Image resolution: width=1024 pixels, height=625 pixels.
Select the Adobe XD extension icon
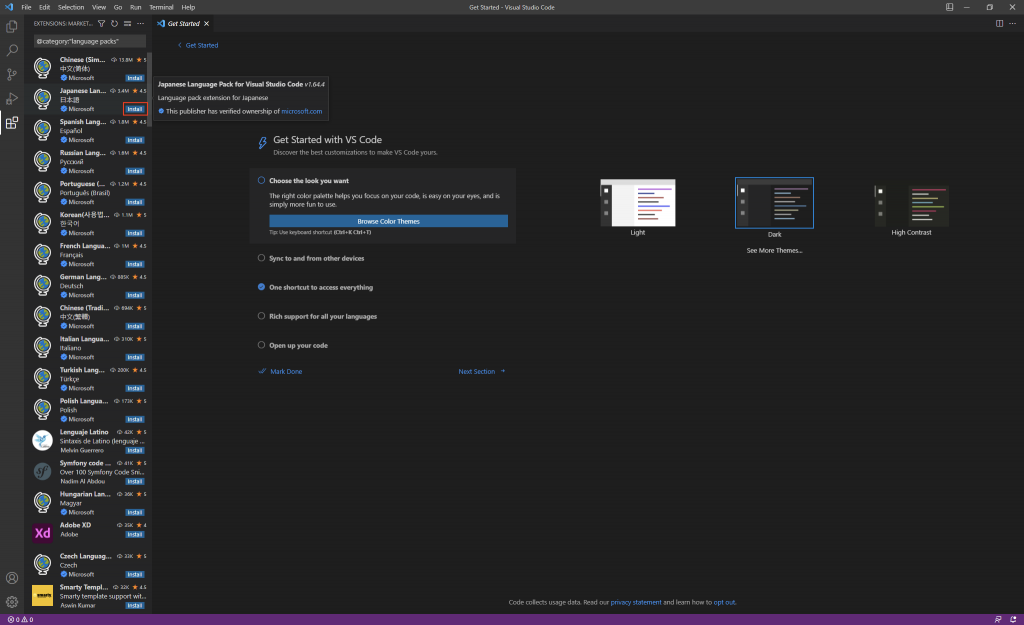(42, 534)
